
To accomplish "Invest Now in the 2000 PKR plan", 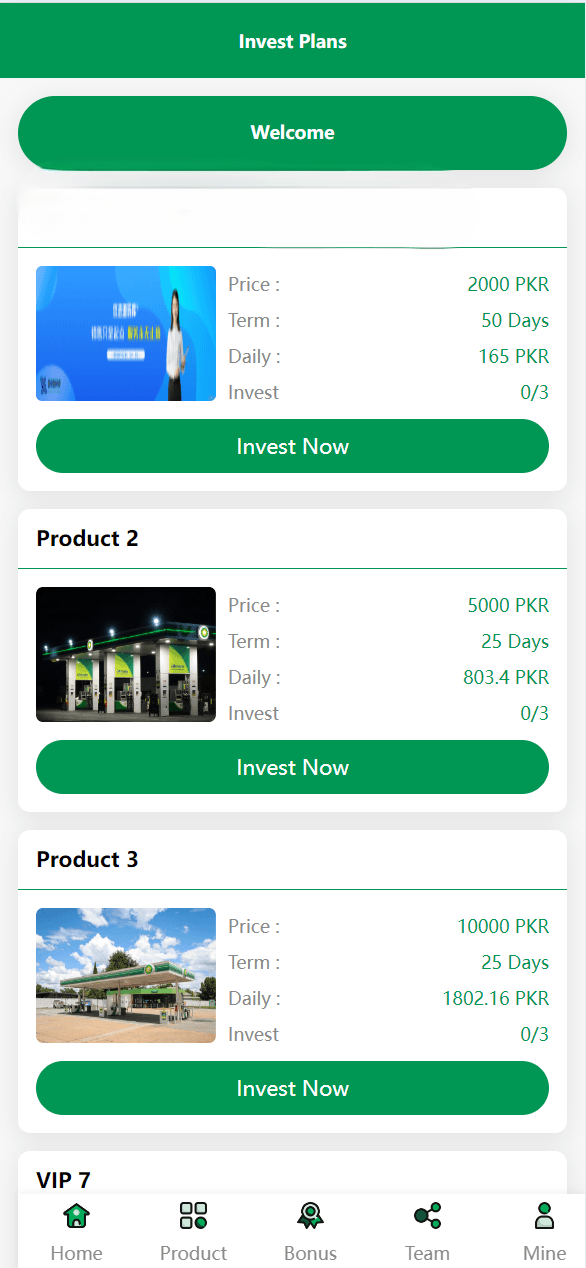I will point(292,446).
